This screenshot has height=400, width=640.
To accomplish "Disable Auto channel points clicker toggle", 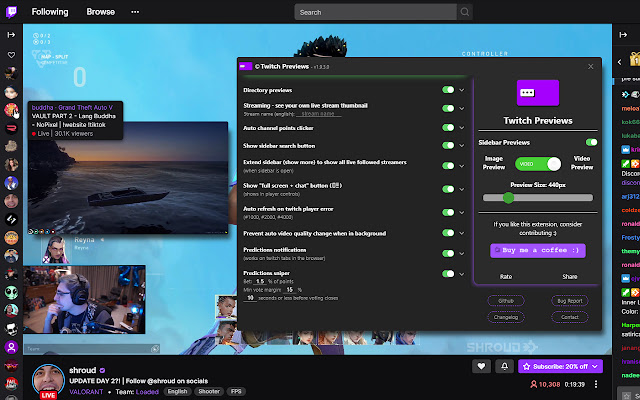I will tap(447, 127).
